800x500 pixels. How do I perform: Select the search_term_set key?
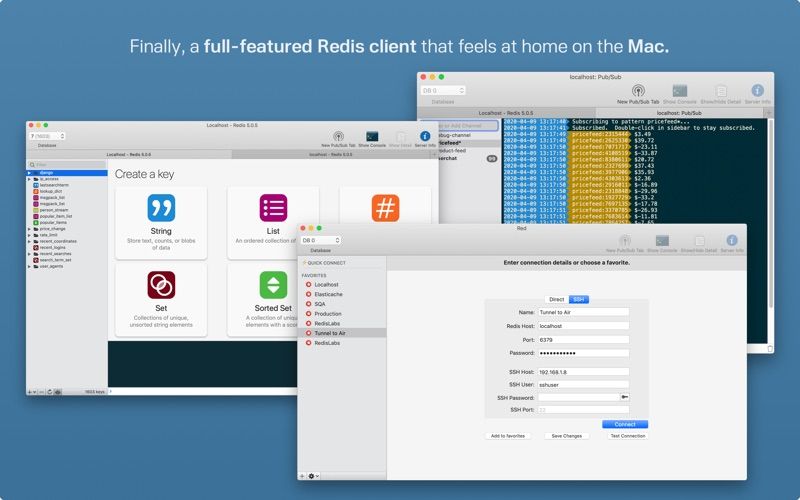point(55,260)
